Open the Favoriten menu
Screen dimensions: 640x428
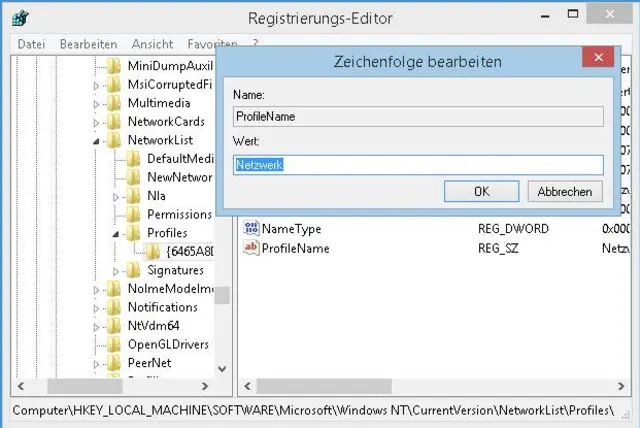coord(212,44)
